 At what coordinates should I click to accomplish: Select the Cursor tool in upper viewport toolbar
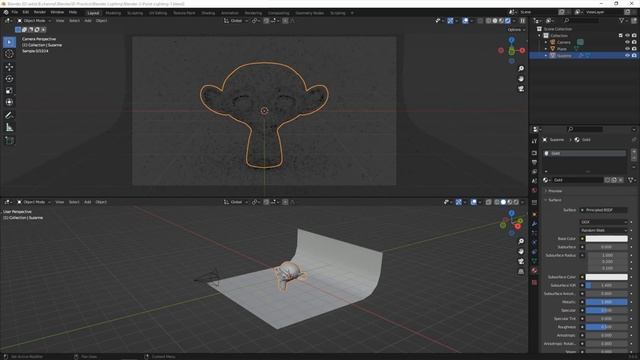[x=9, y=54]
